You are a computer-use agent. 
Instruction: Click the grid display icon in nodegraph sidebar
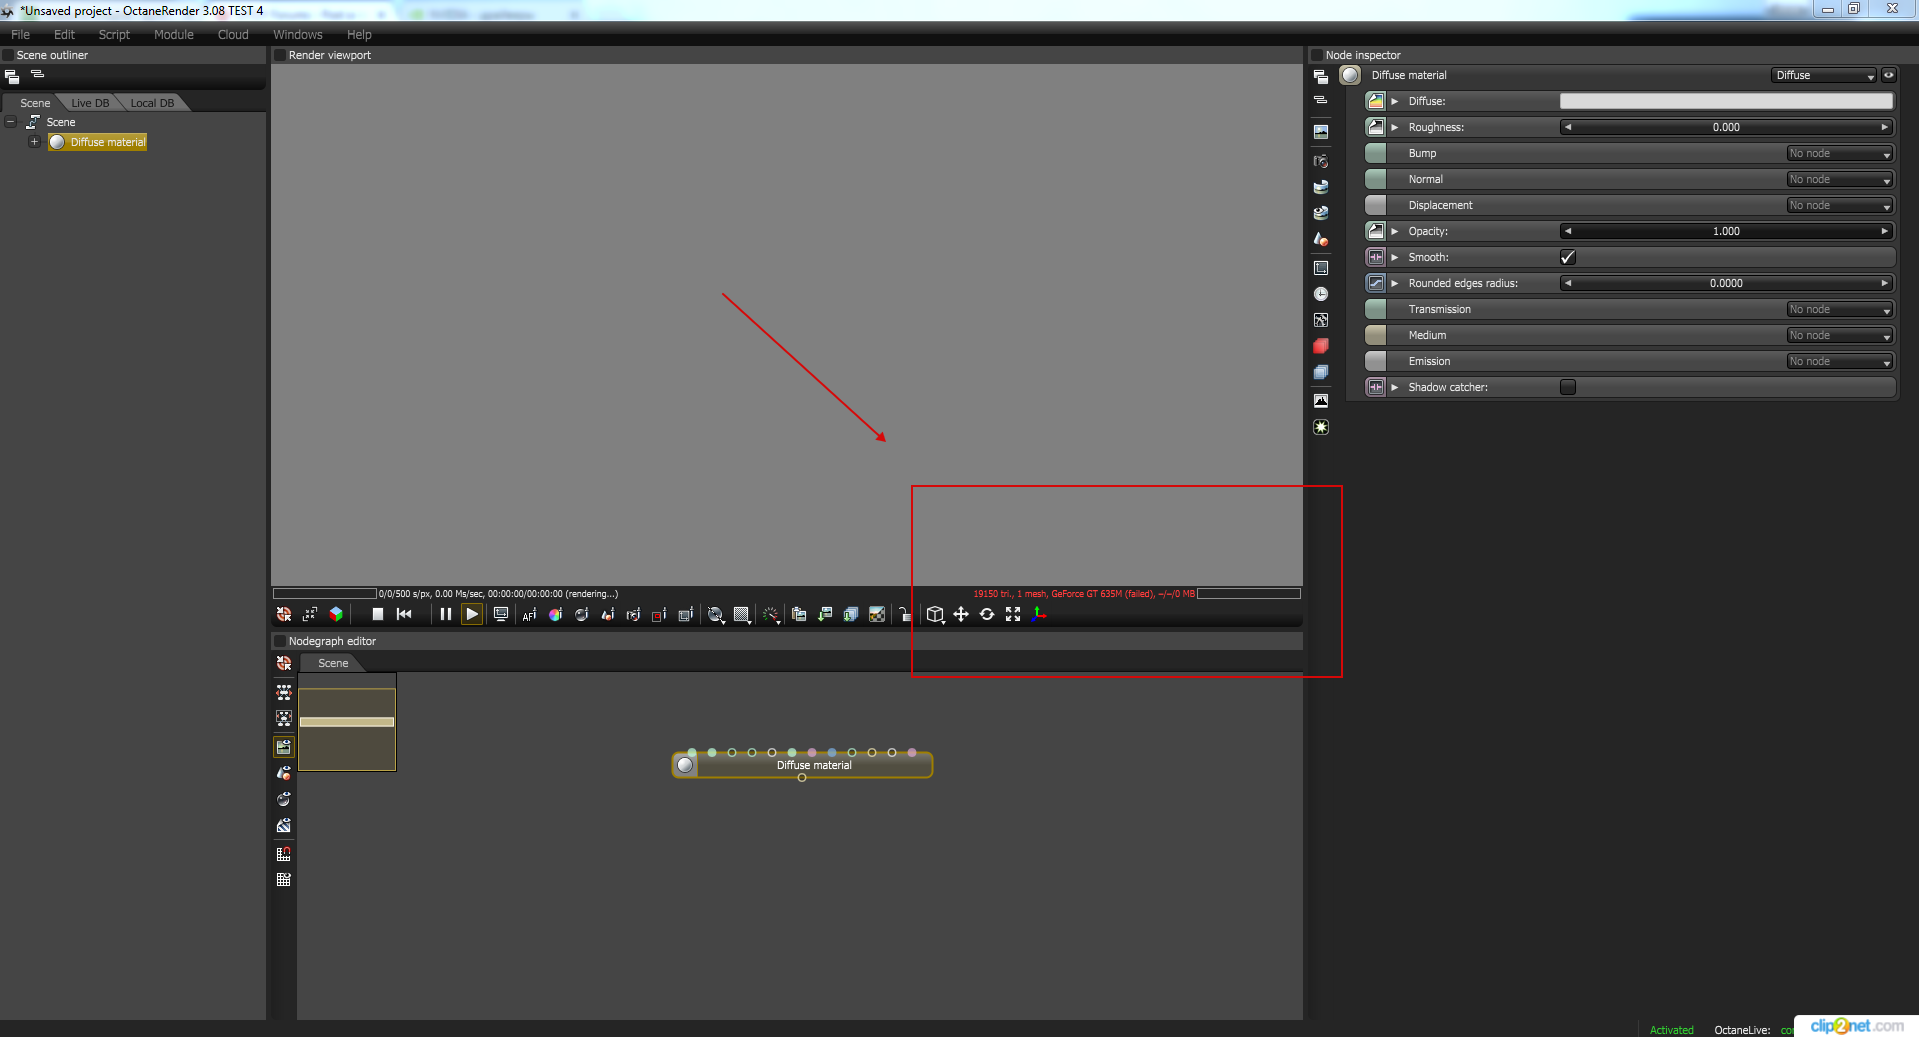pyautogui.click(x=284, y=879)
